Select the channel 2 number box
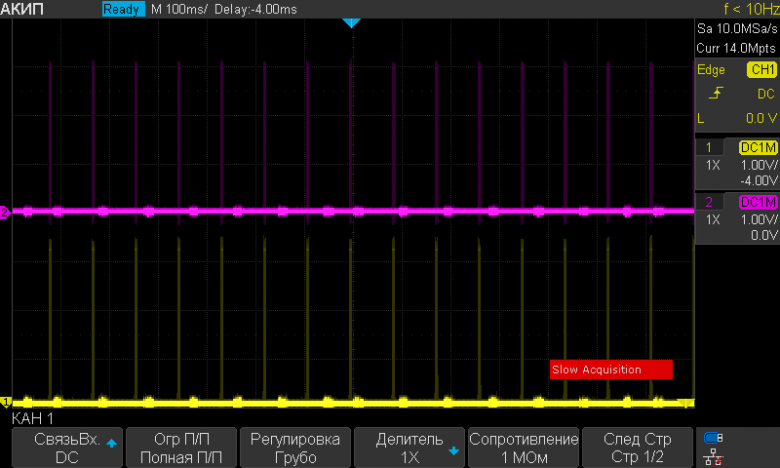 [709, 202]
